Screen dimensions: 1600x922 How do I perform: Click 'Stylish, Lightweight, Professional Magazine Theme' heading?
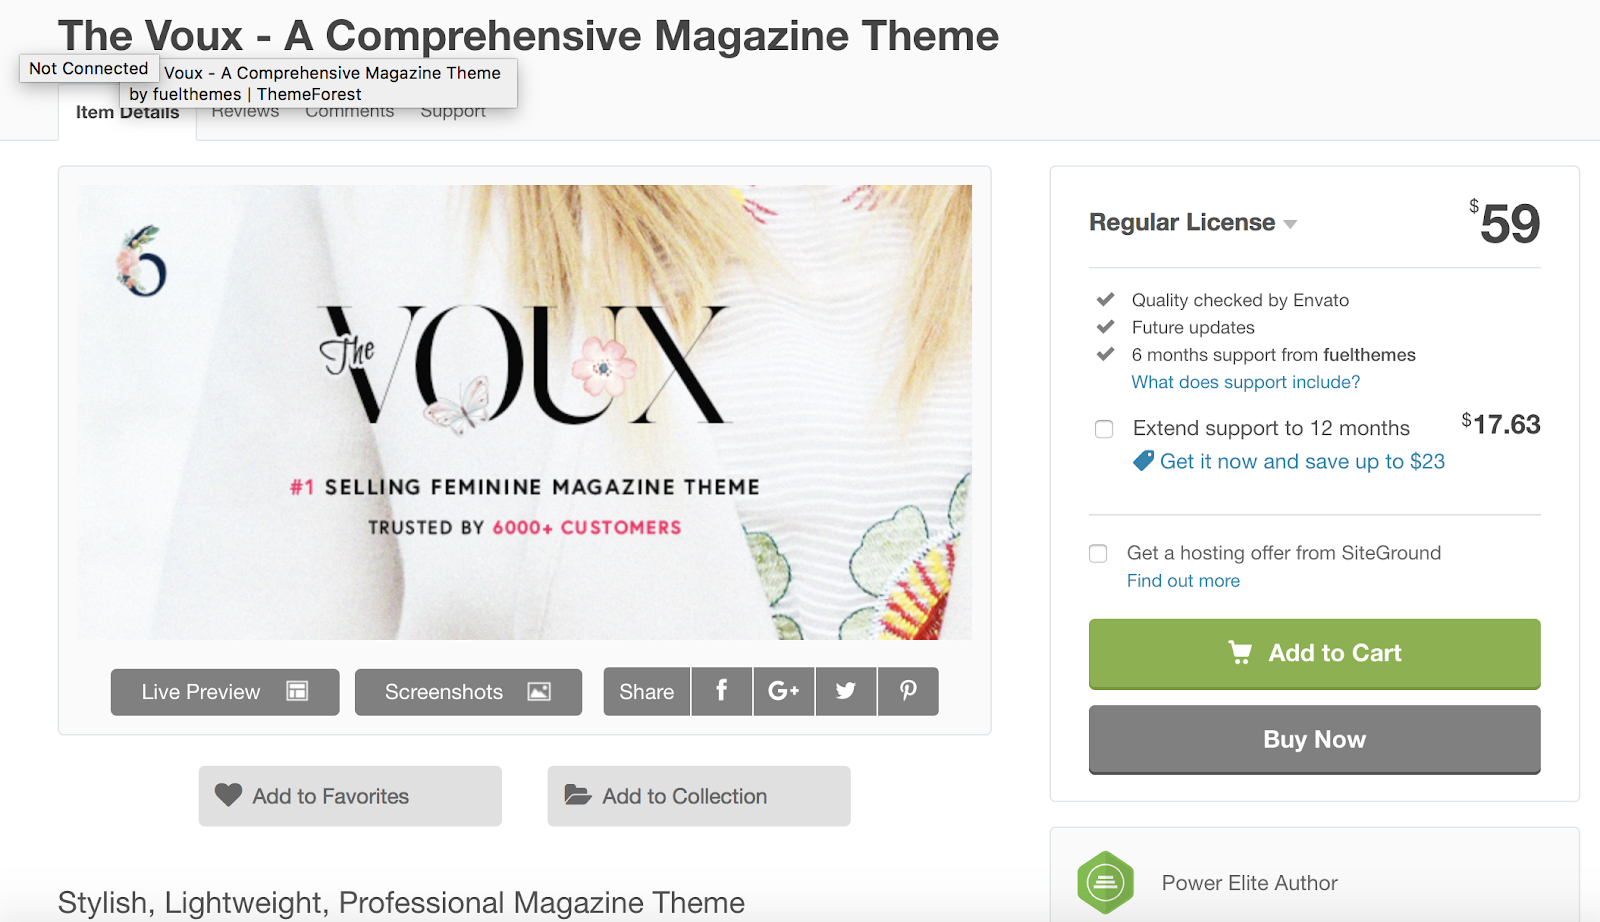[x=401, y=902]
